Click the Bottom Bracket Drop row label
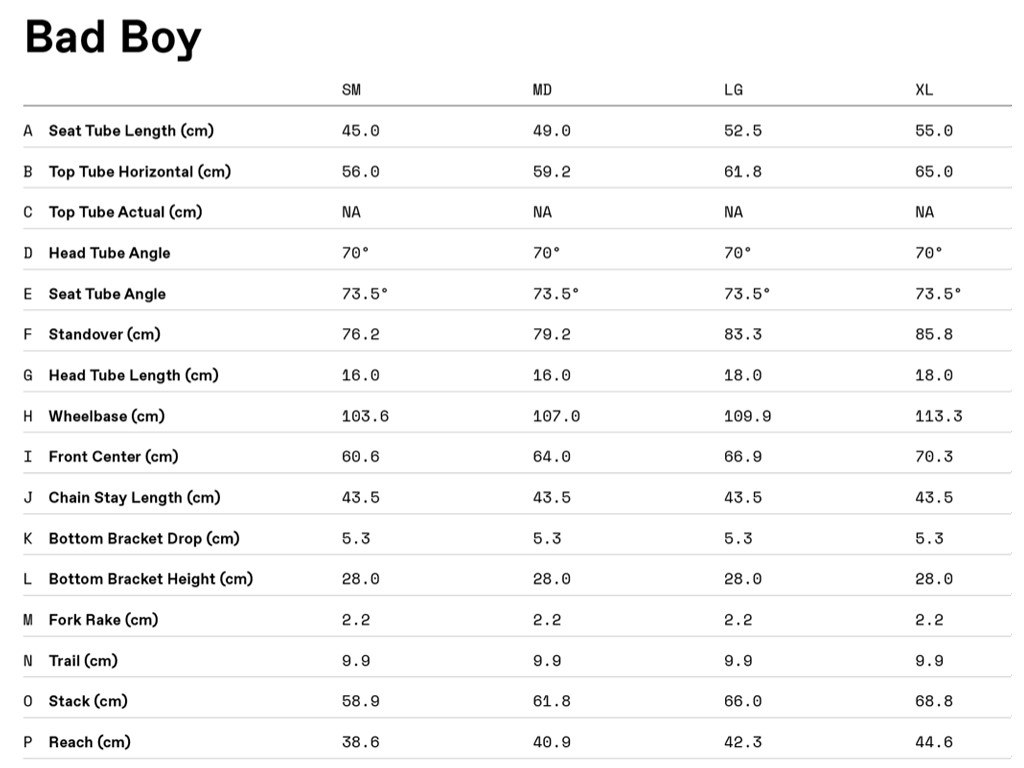Viewport: 1024px width, 768px height. point(144,538)
